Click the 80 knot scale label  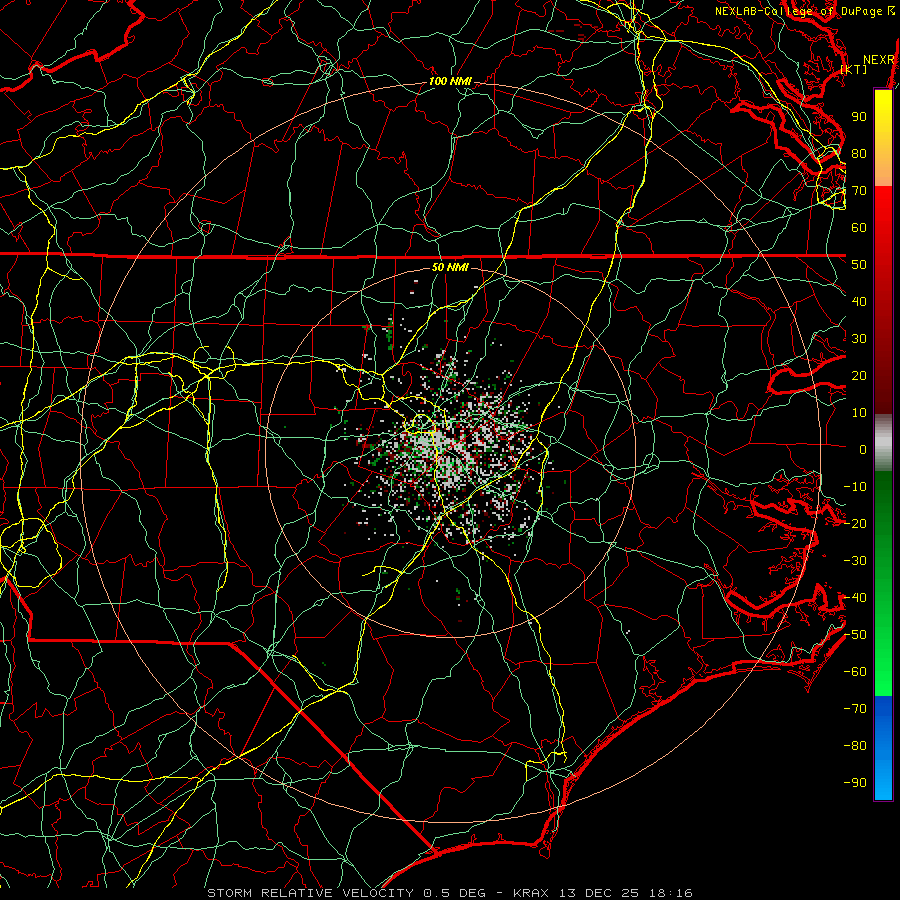(x=859, y=154)
